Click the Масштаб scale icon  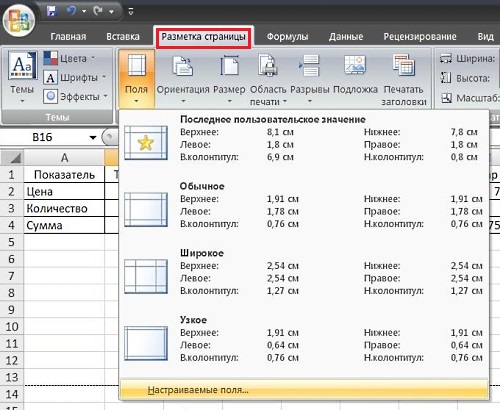(446, 98)
